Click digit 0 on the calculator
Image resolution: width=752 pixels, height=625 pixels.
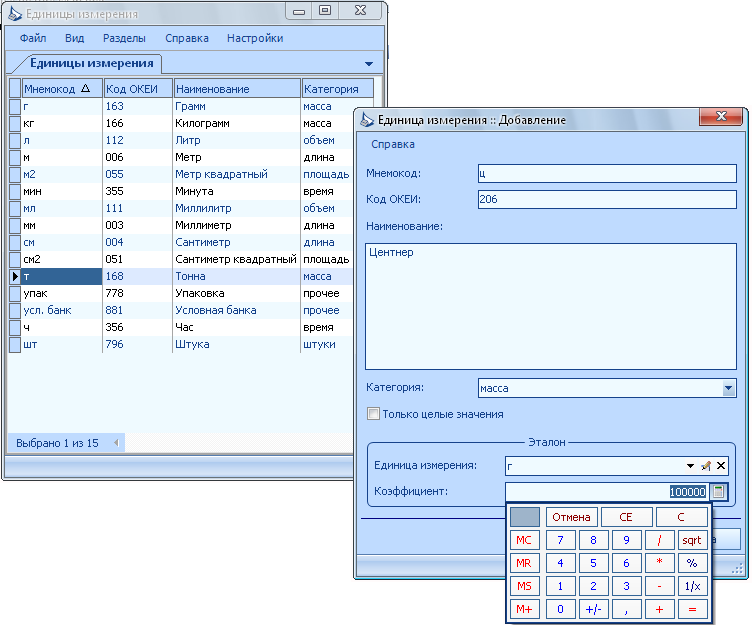coord(560,609)
